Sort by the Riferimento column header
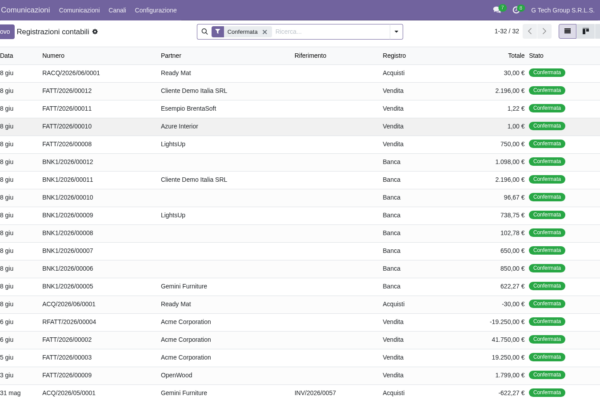 (x=310, y=56)
